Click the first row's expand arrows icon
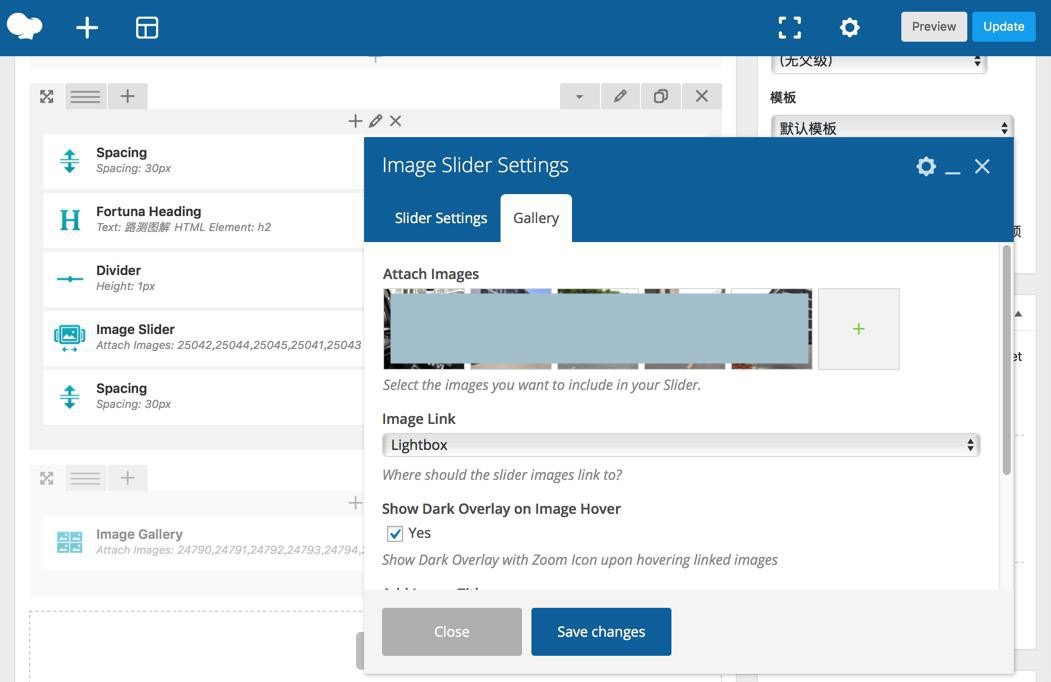 pyautogui.click(x=47, y=96)
